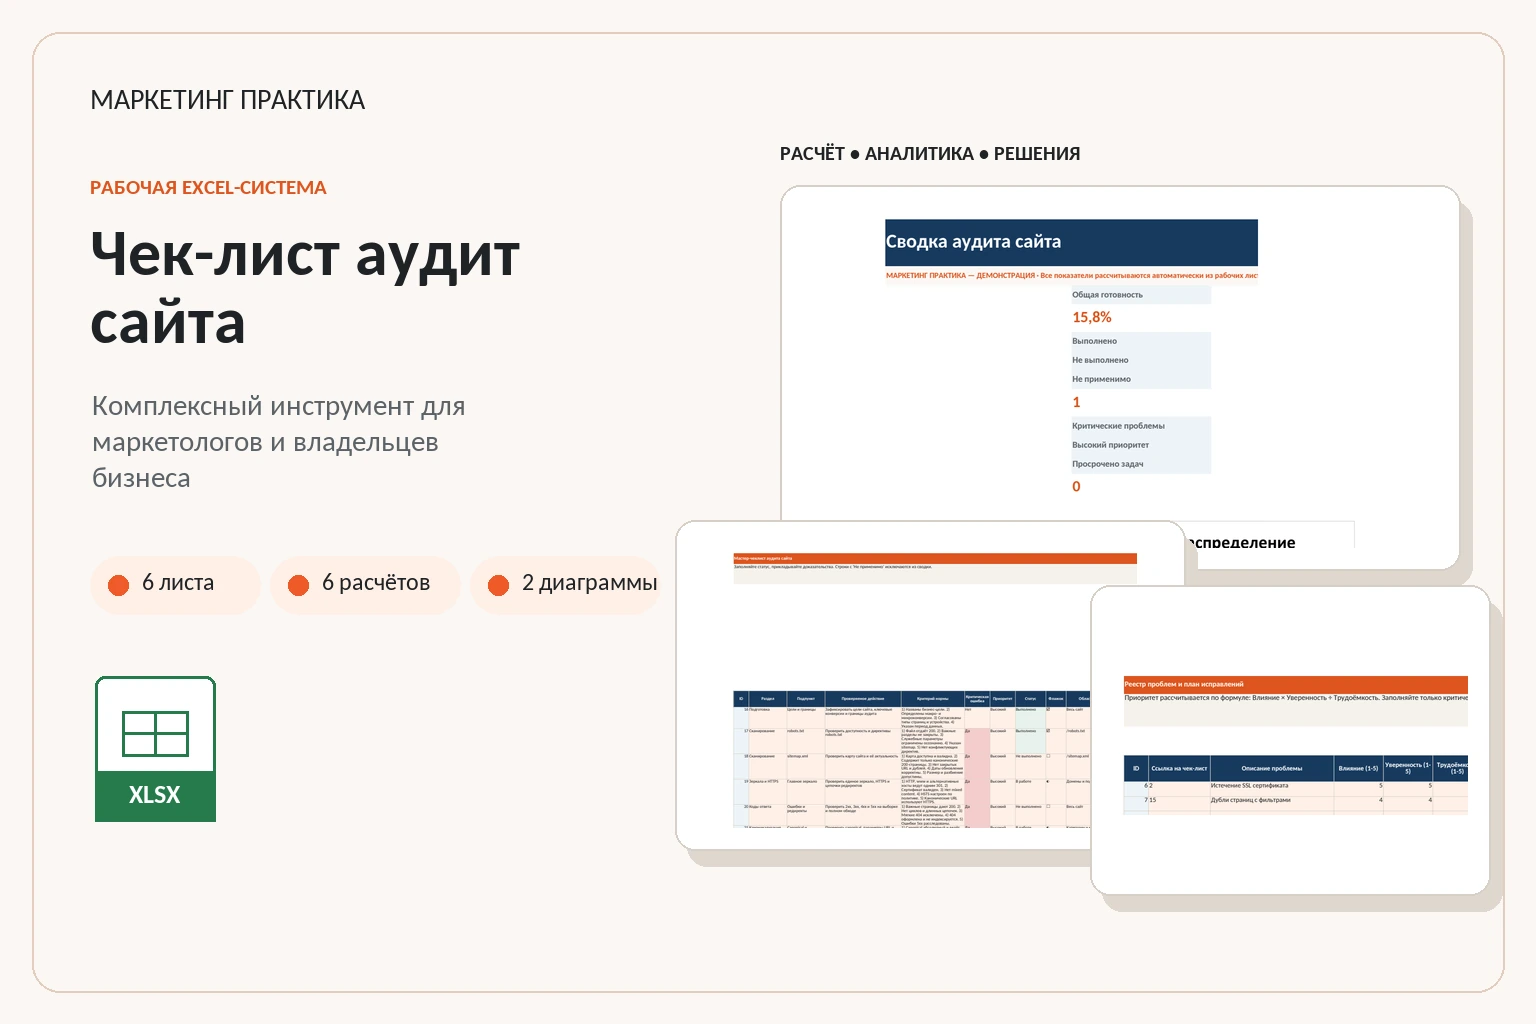The image size is (1536, 1024).
Task: Open the master checklist table preview
Action: 913,758
